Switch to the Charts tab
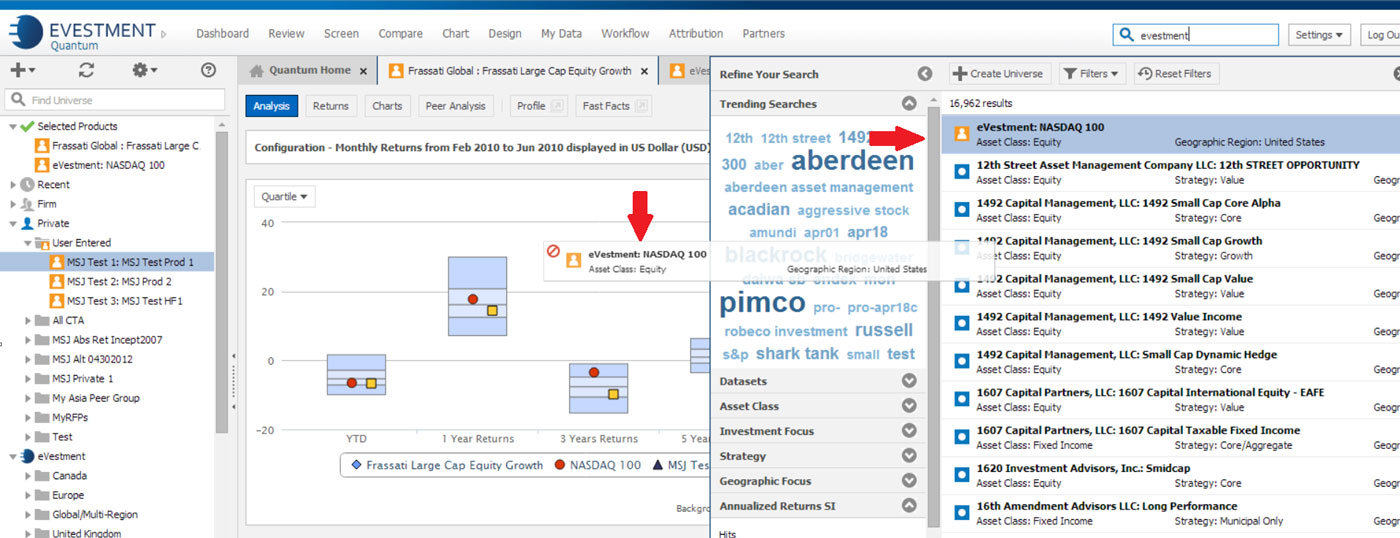 click(387, 106)
